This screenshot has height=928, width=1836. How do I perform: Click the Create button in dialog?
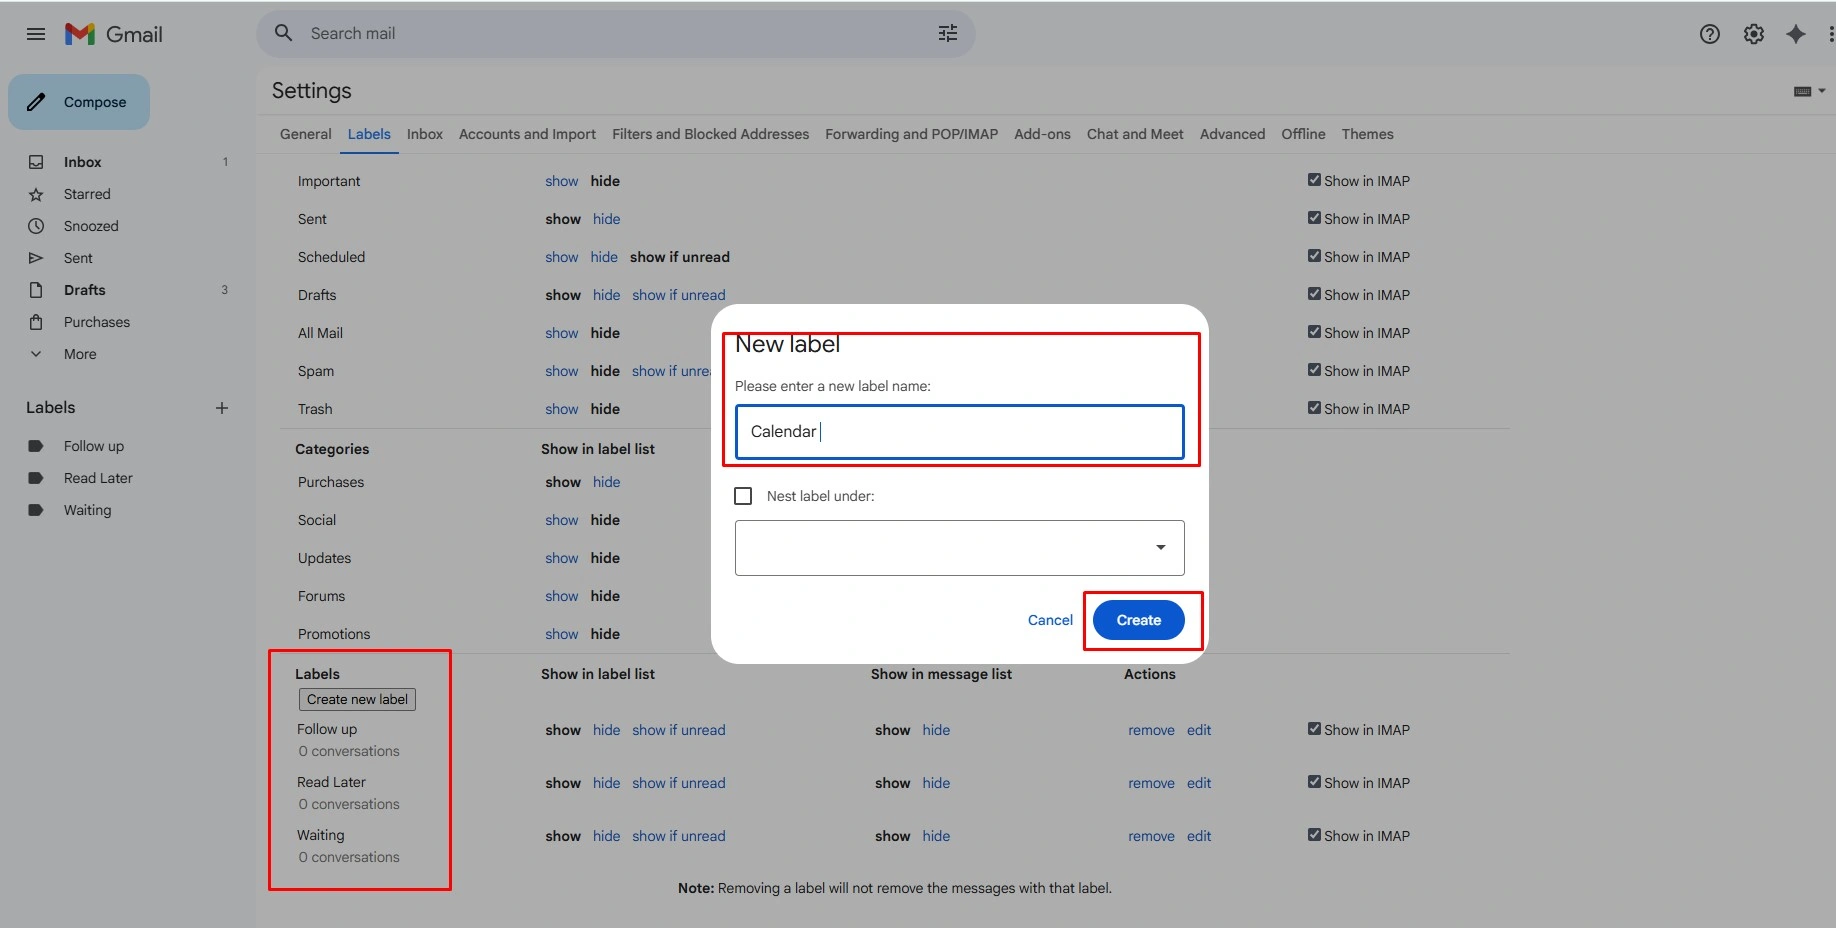click(1139, 620)
